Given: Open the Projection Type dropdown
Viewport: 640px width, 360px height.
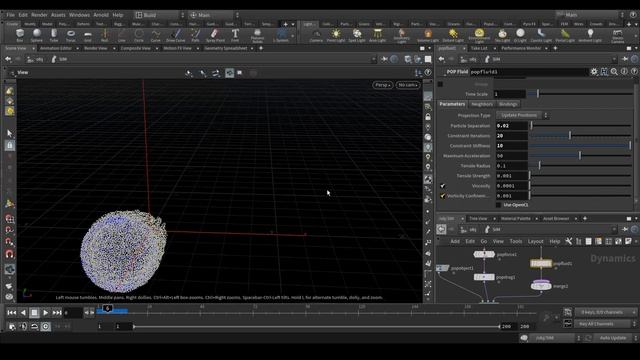Looking at the screenshot, I should coord(522,116).
